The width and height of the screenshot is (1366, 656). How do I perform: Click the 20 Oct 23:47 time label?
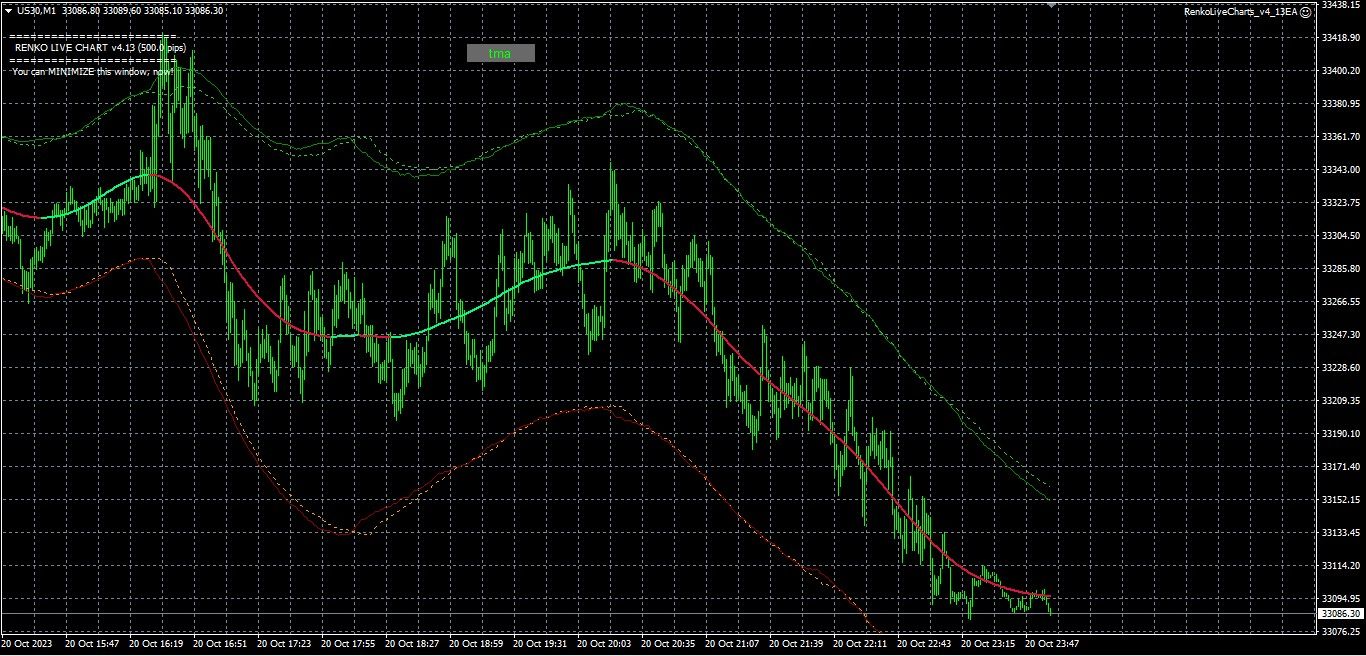click(x=1052, y=645)
